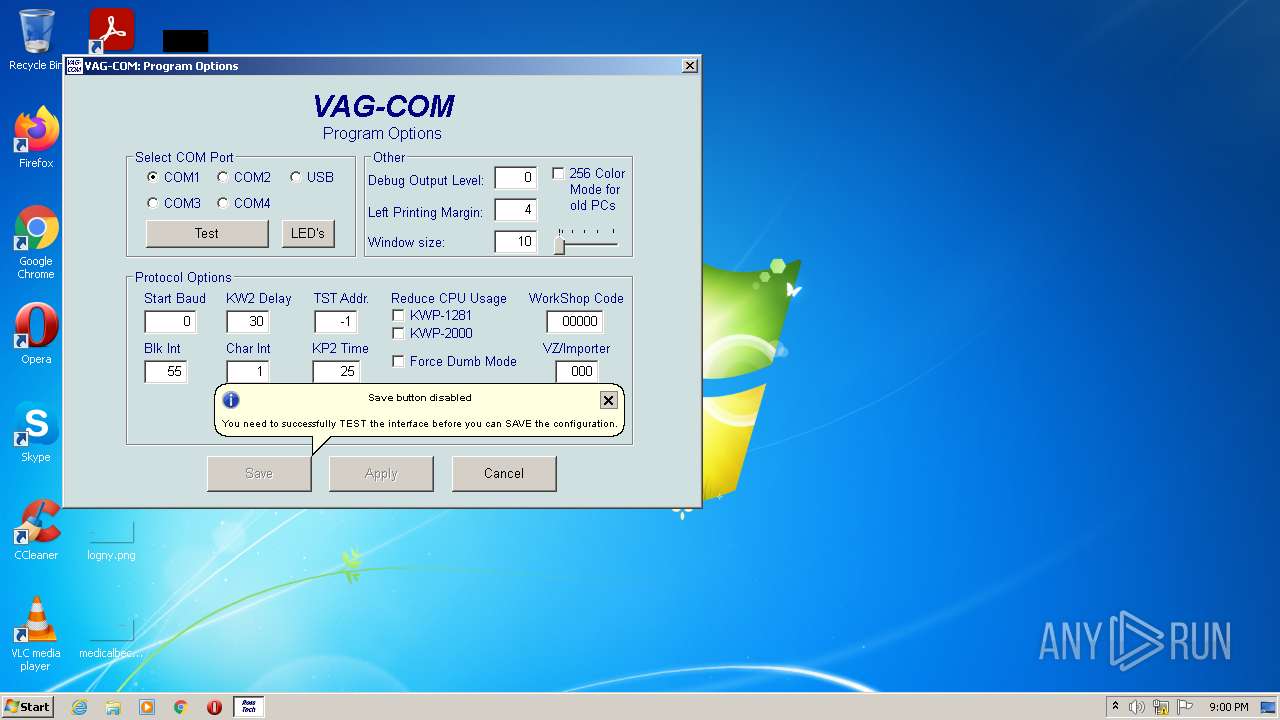Click the Apply button
This screenshot has width=1280, height=720.
coord(381,473)
